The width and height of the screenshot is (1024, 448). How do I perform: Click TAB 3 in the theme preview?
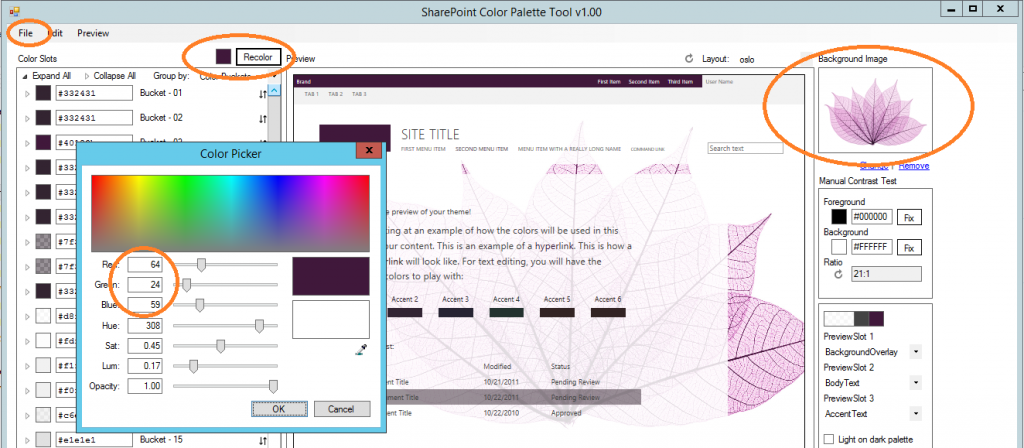click(359, 95)
